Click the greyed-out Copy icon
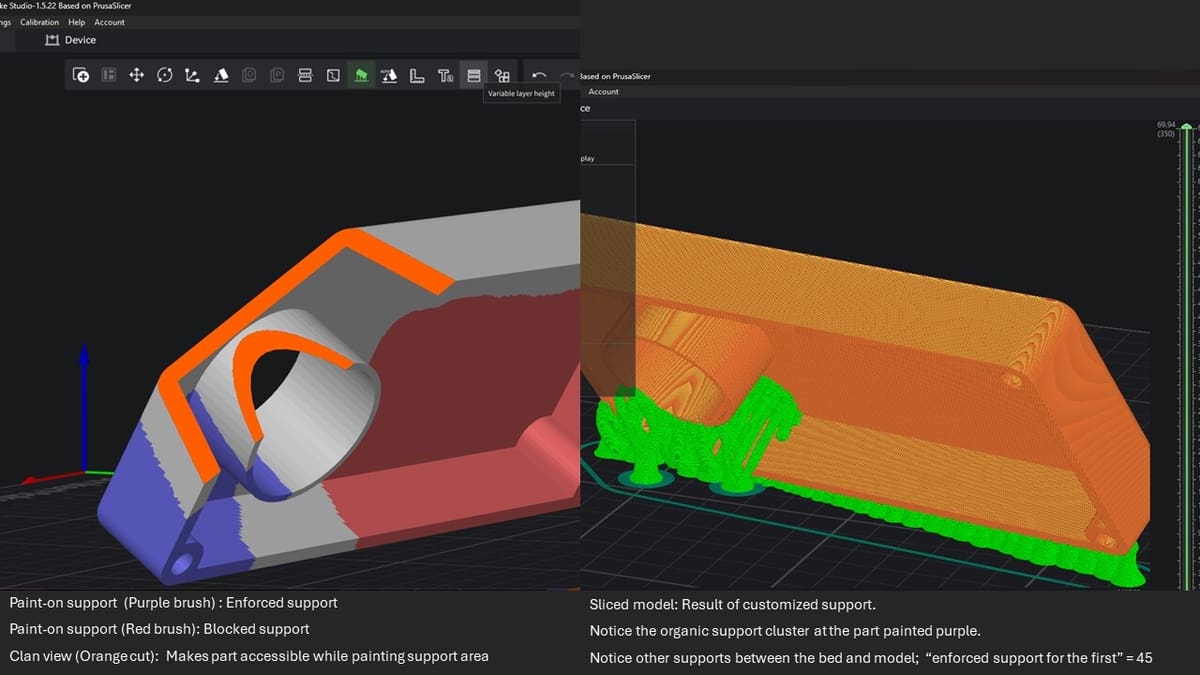 tap(249, 75)
